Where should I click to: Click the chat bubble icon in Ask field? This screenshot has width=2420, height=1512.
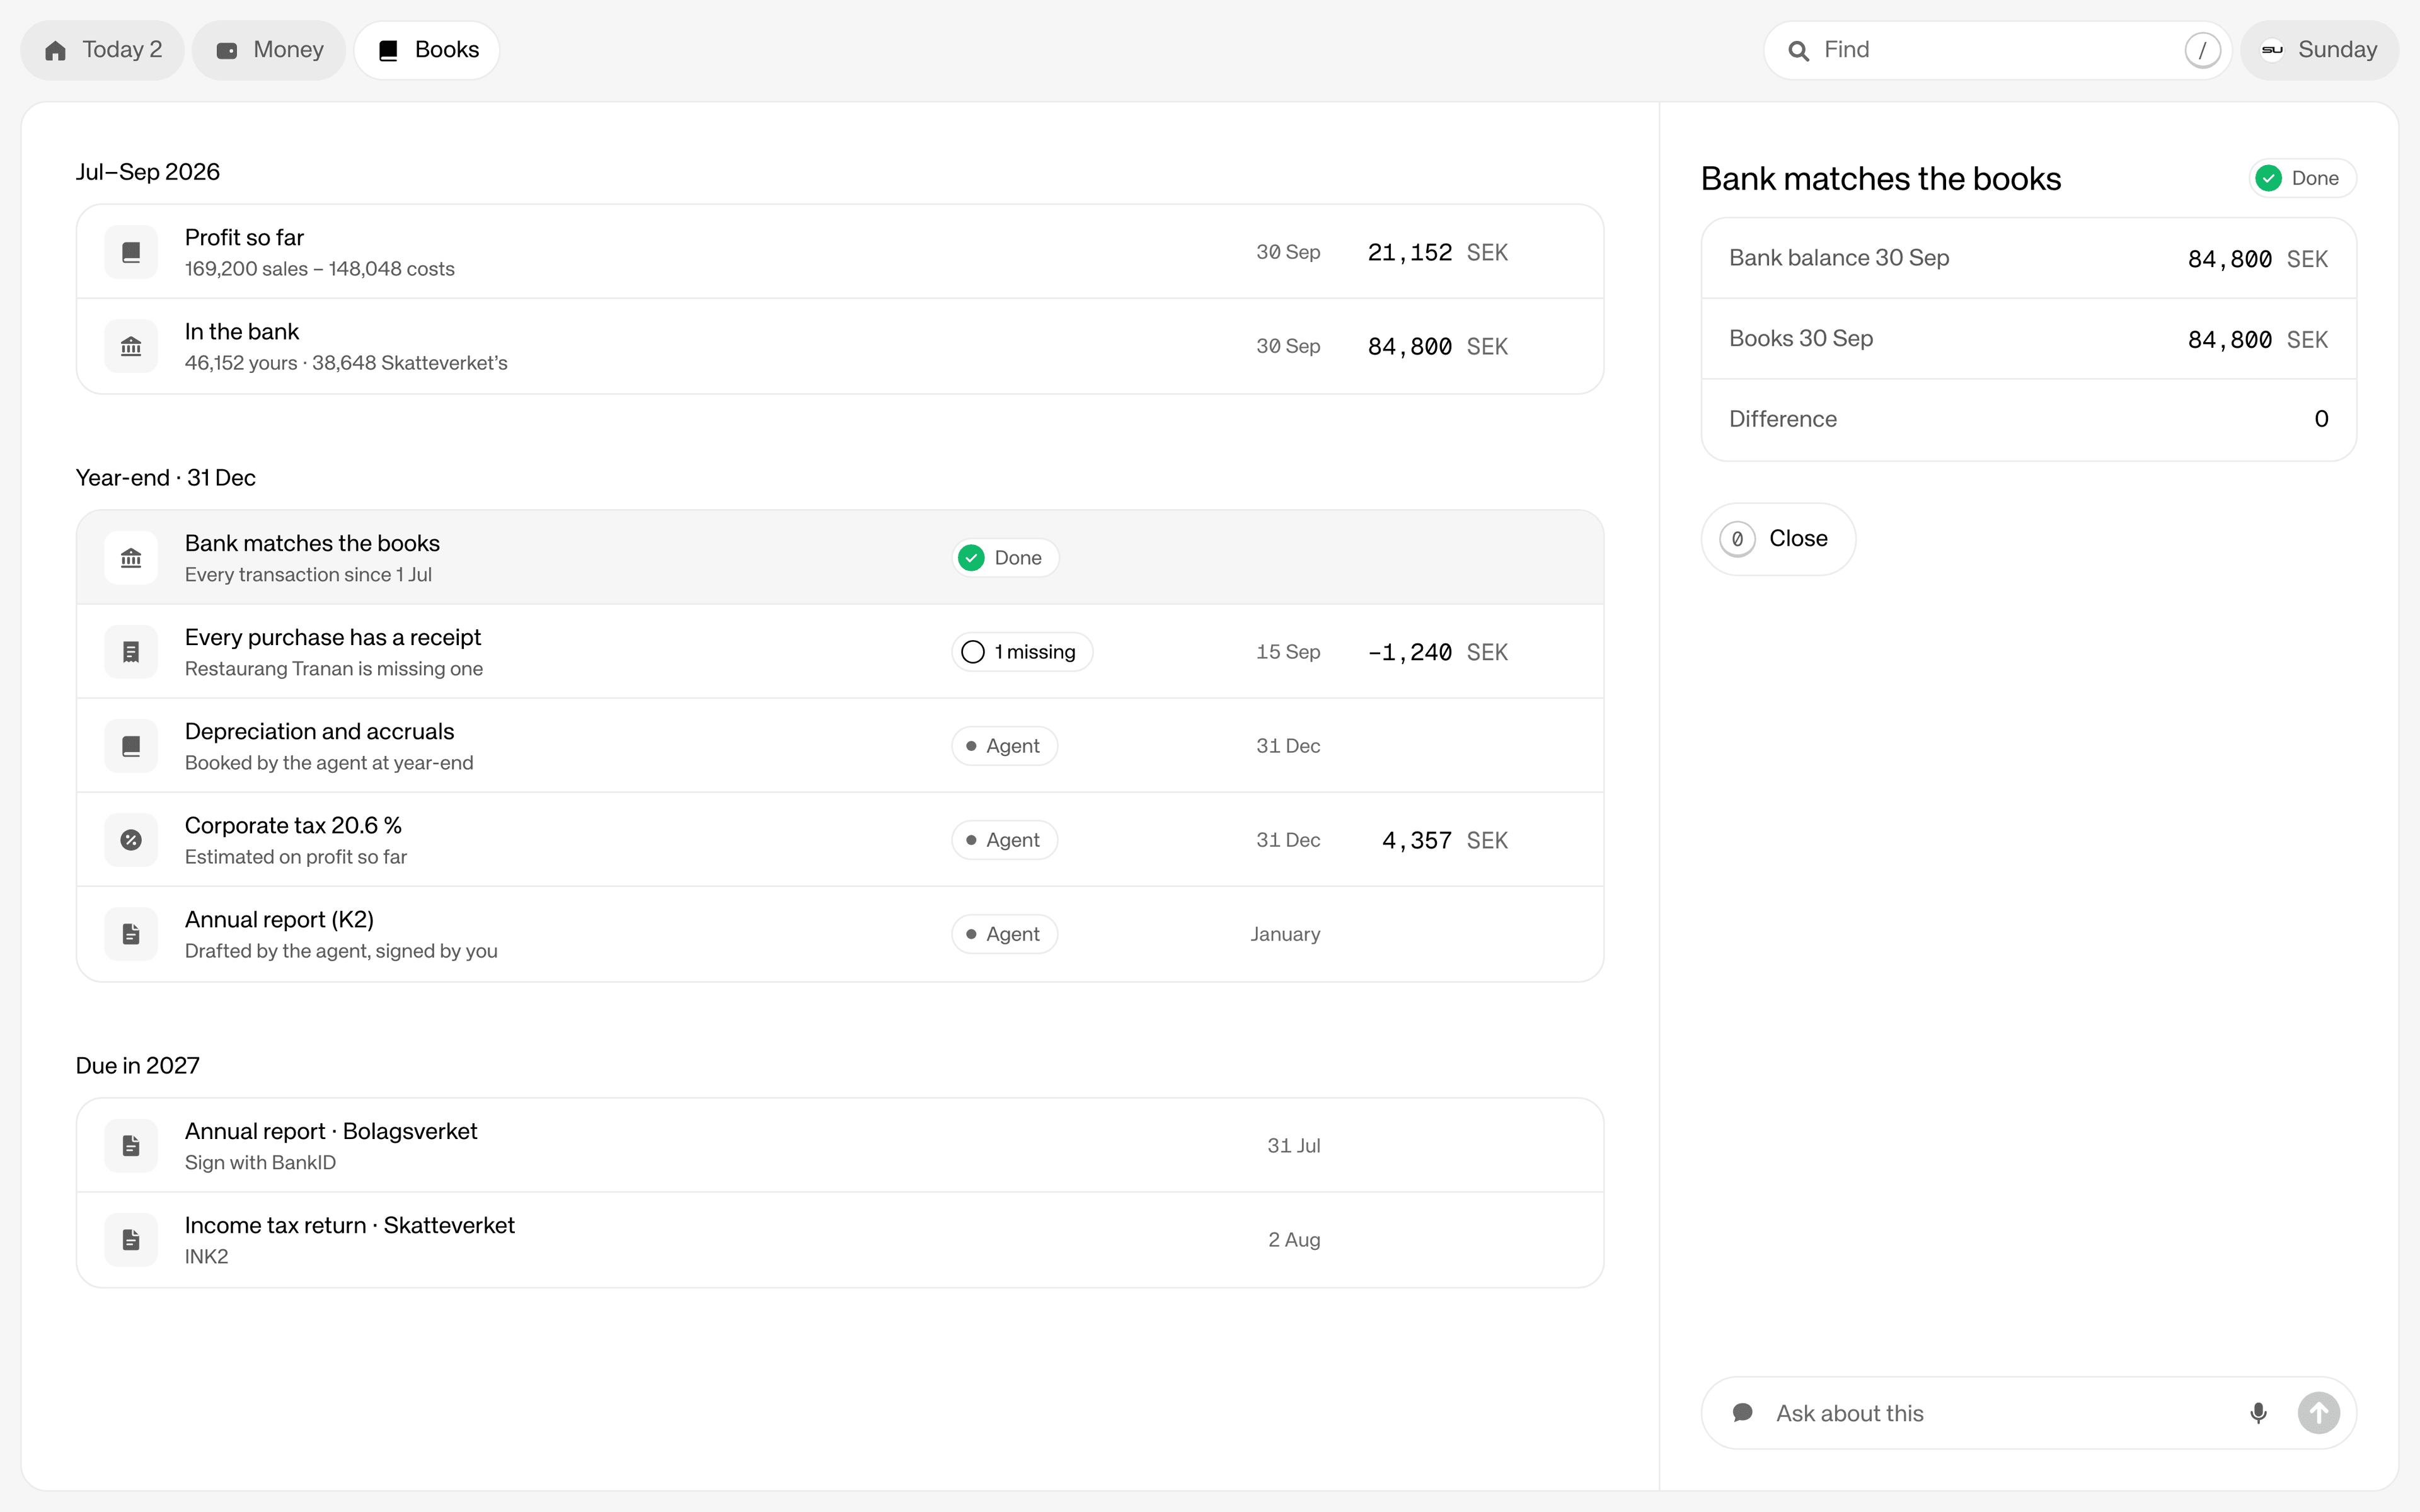(x=1742, y=1413)
